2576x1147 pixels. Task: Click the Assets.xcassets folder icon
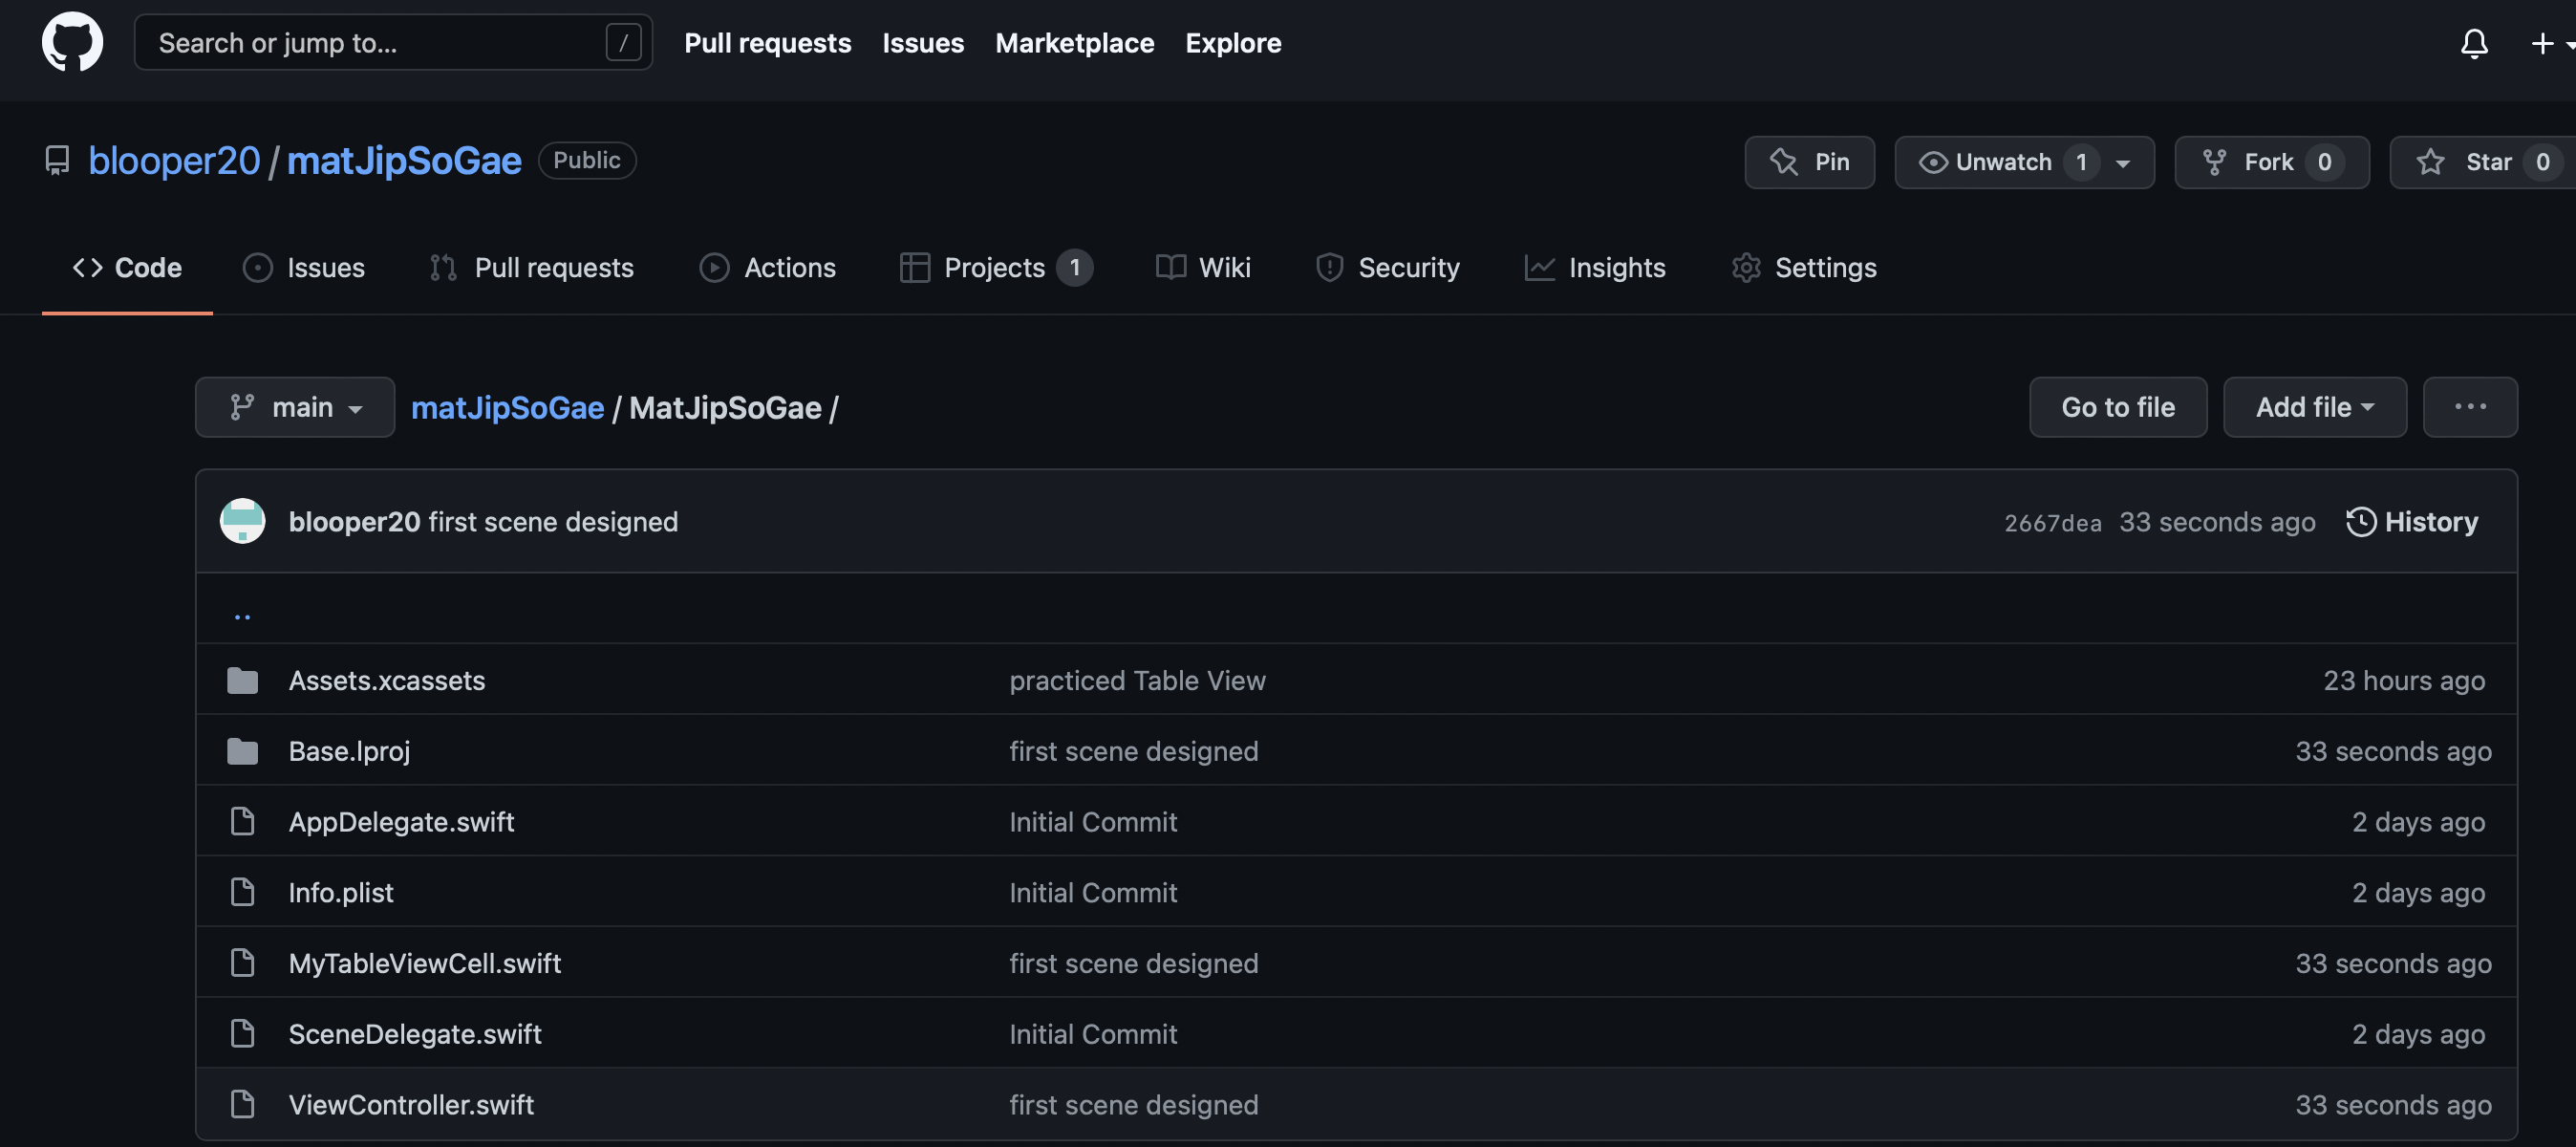[x=242, y=680]
